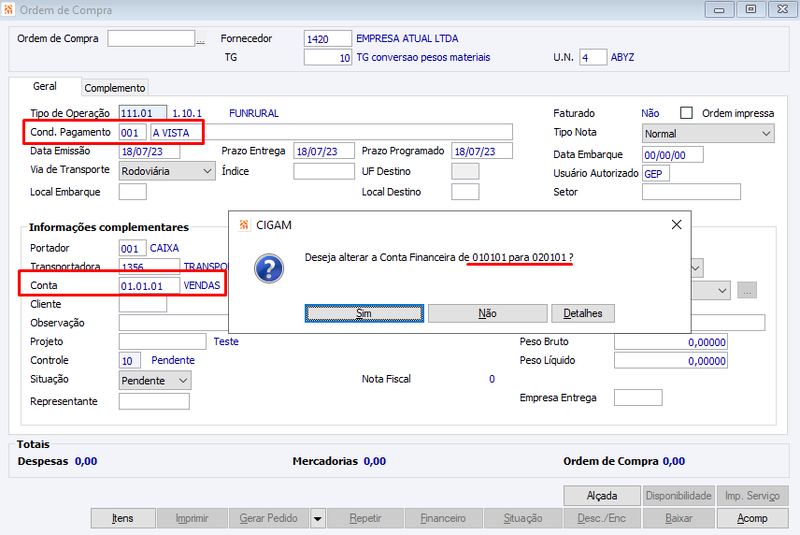Click the Projeto input field
Viewport: 800px width, 535px height.
[163, 342]
